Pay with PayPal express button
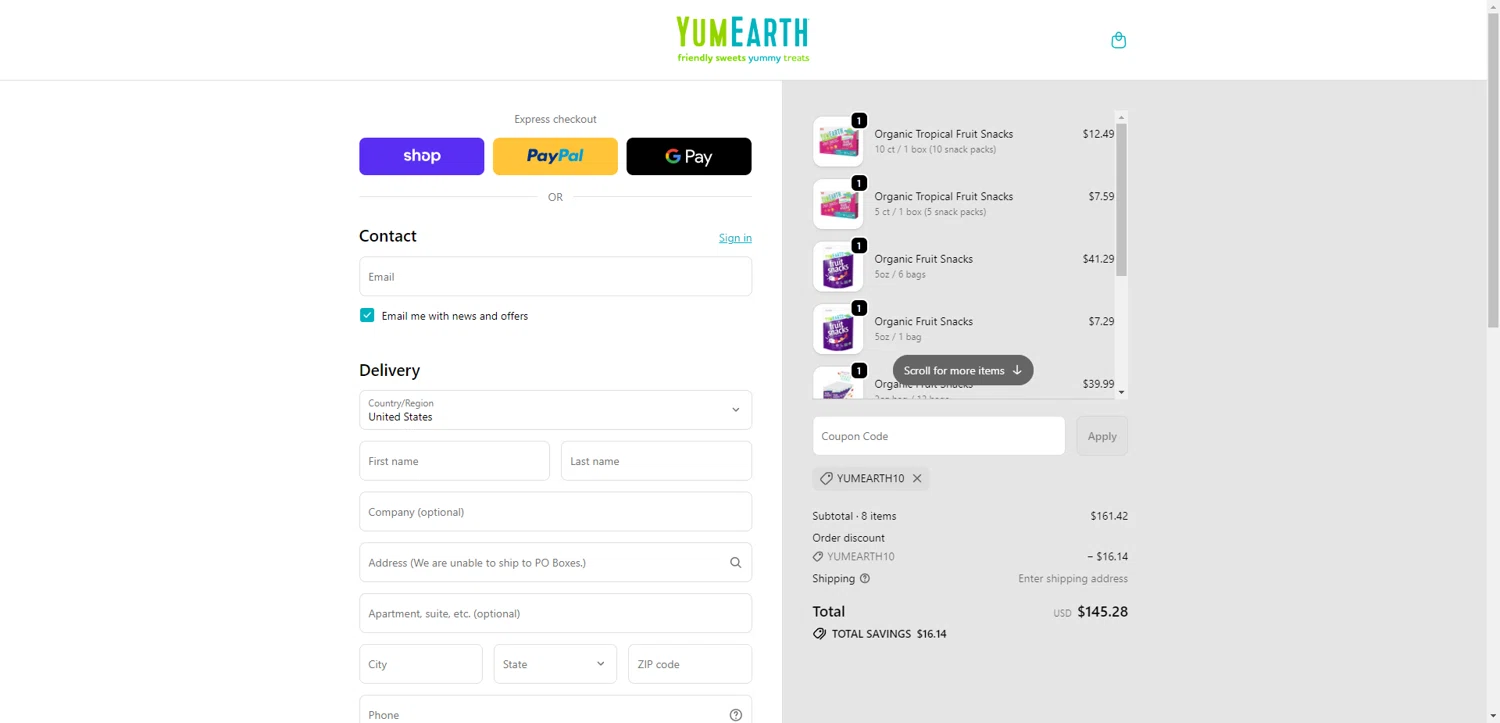 [555, 156]
